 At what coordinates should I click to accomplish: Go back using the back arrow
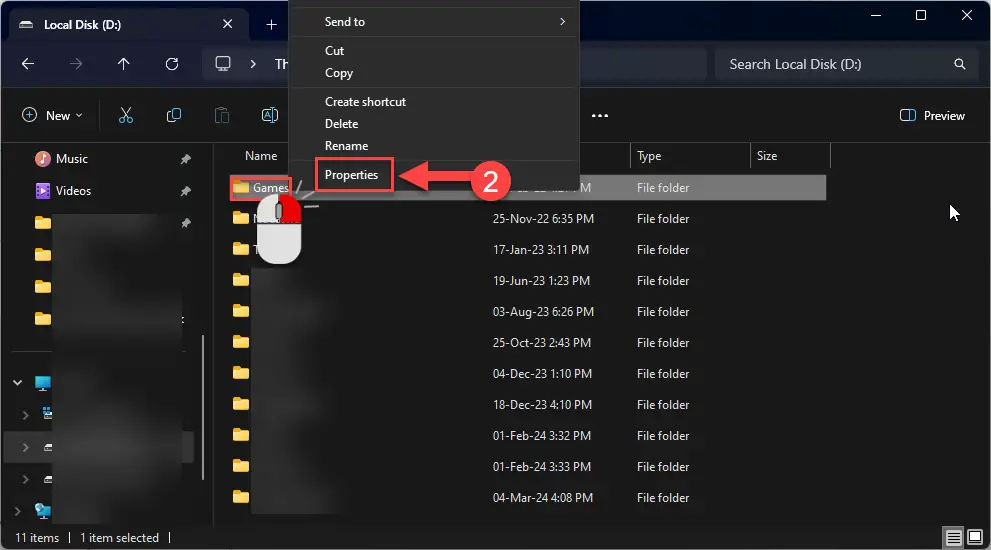(x=28, y=64)
